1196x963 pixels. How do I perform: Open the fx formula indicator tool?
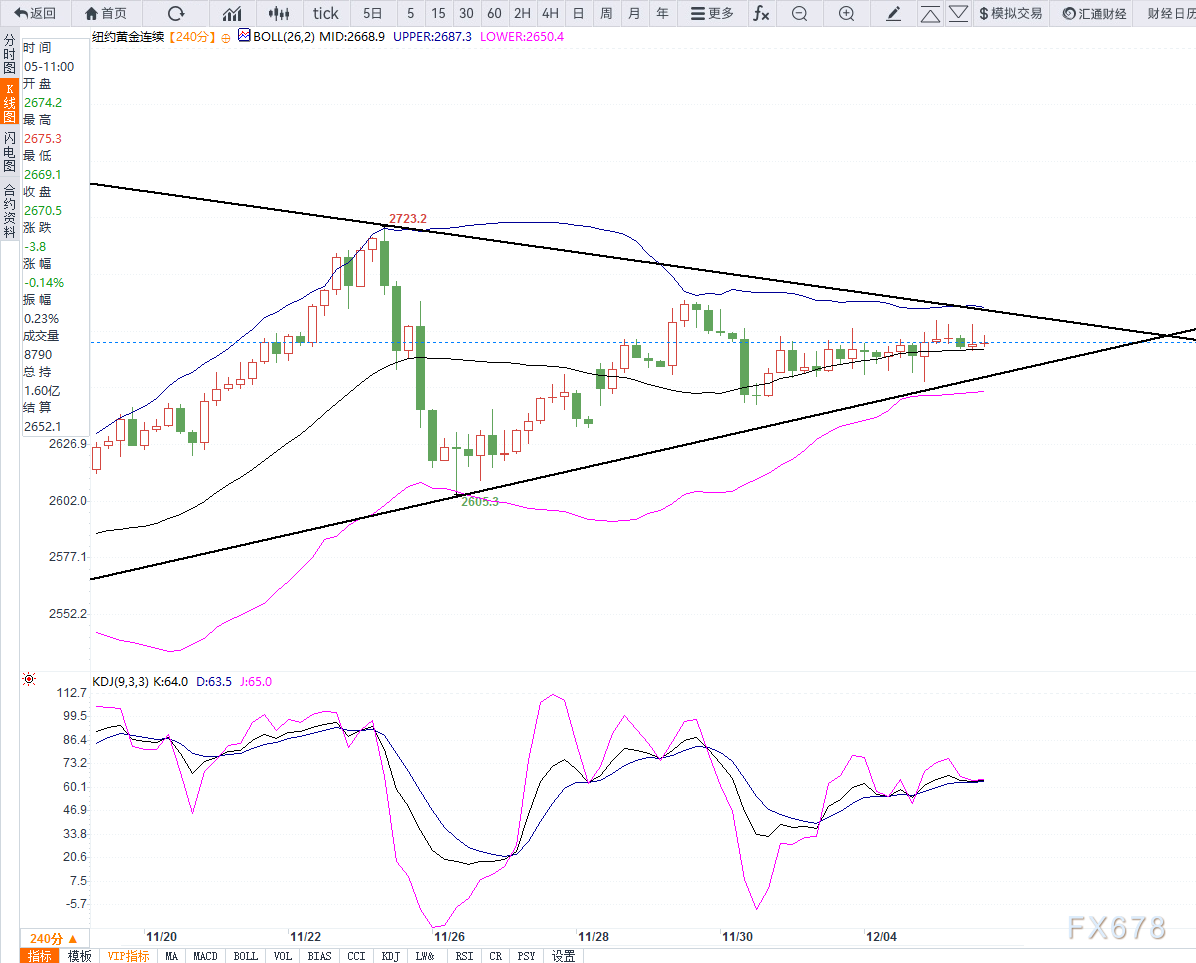761,13
